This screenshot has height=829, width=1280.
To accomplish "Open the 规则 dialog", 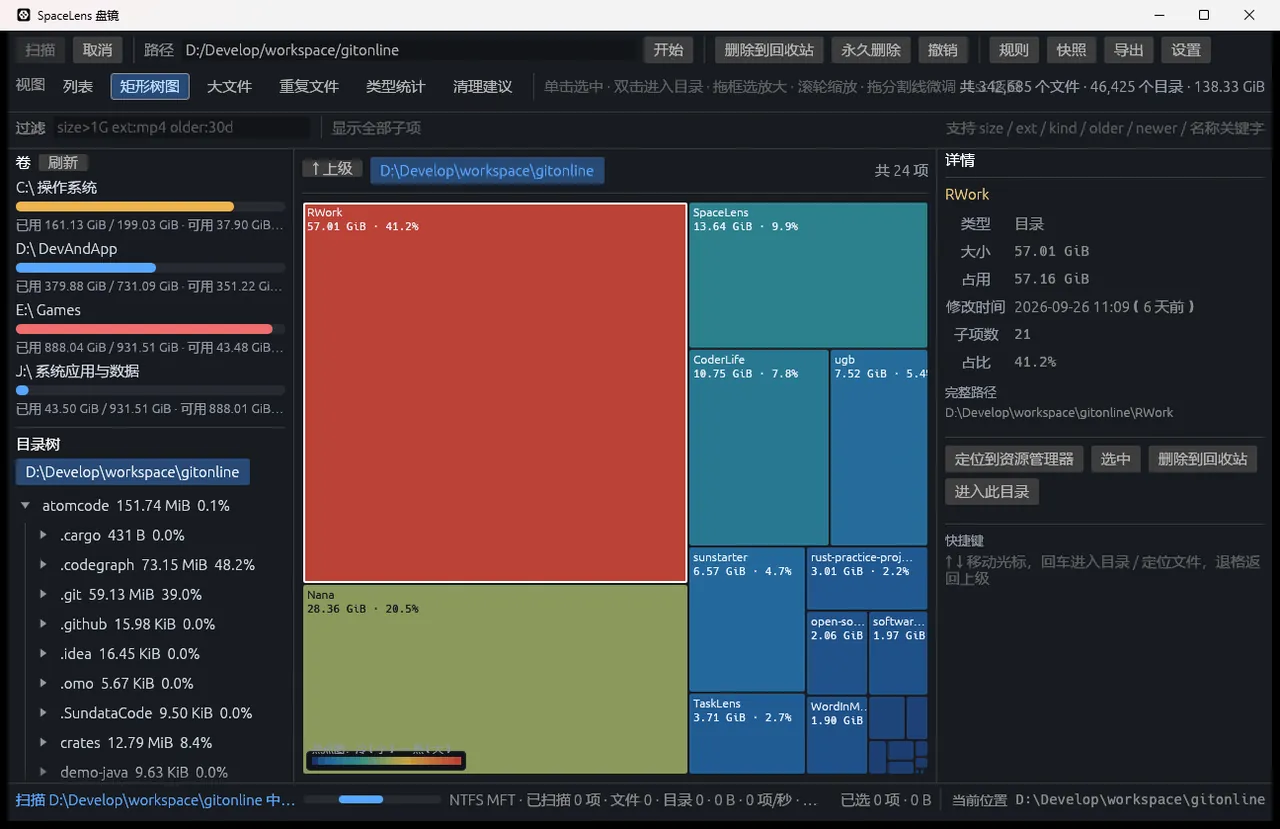I will click(1014, 50).
